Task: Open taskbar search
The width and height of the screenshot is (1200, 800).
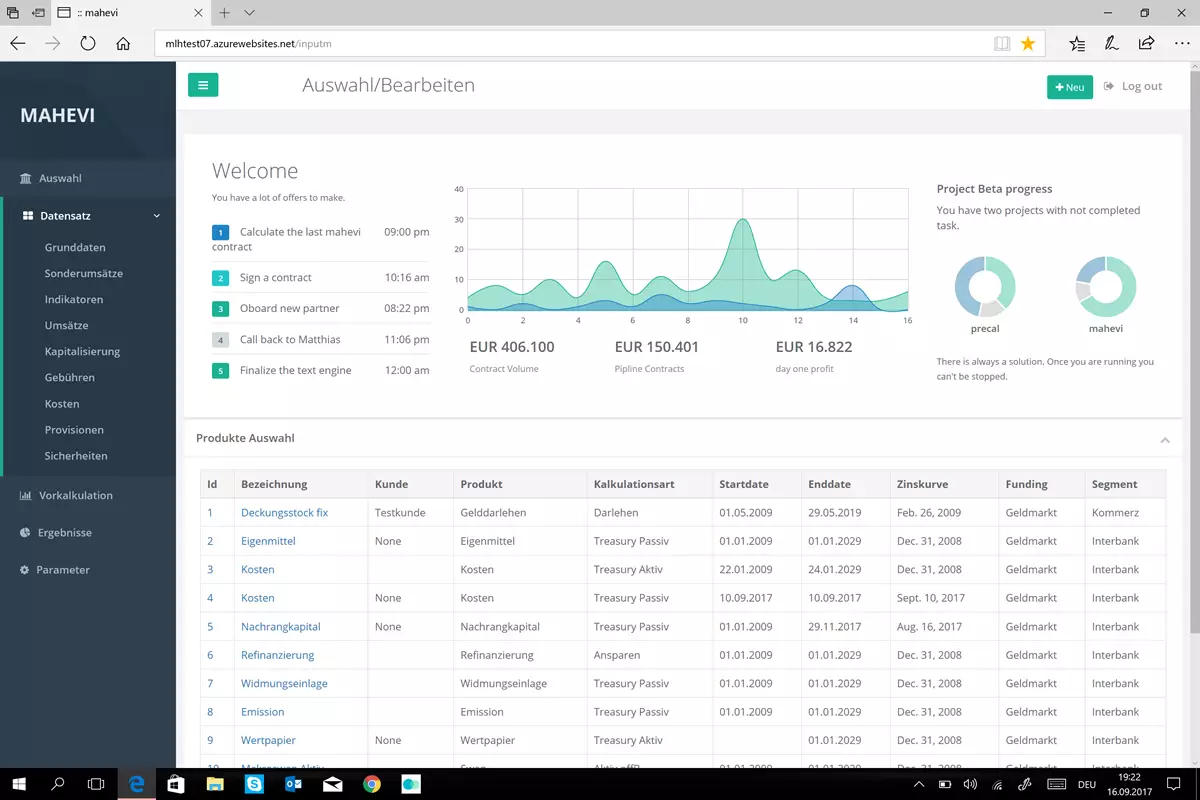Action: [x=58, y=784]
